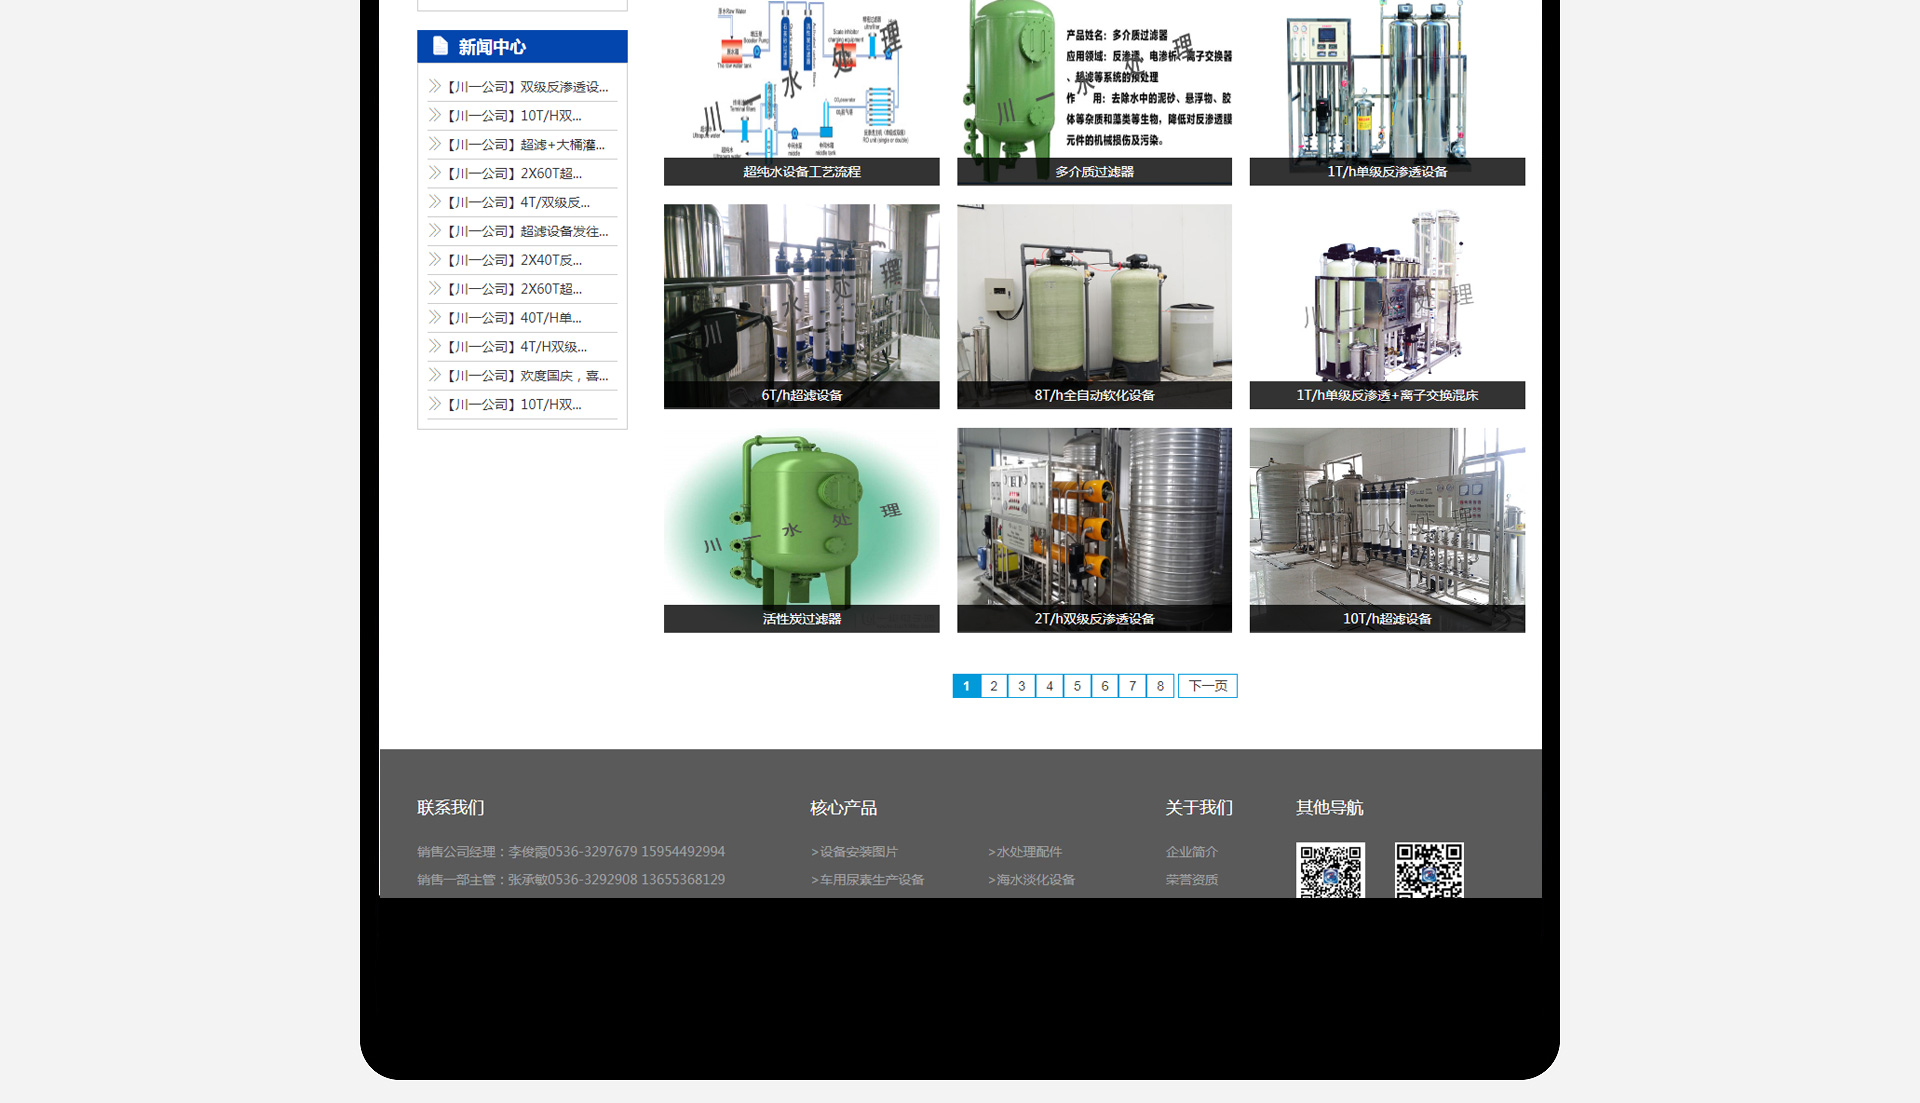Screen dimensions: 1920x1103
Task: Open the 1T/h单级反渗透设备 product thumbnail
Action: point(1387,92)
